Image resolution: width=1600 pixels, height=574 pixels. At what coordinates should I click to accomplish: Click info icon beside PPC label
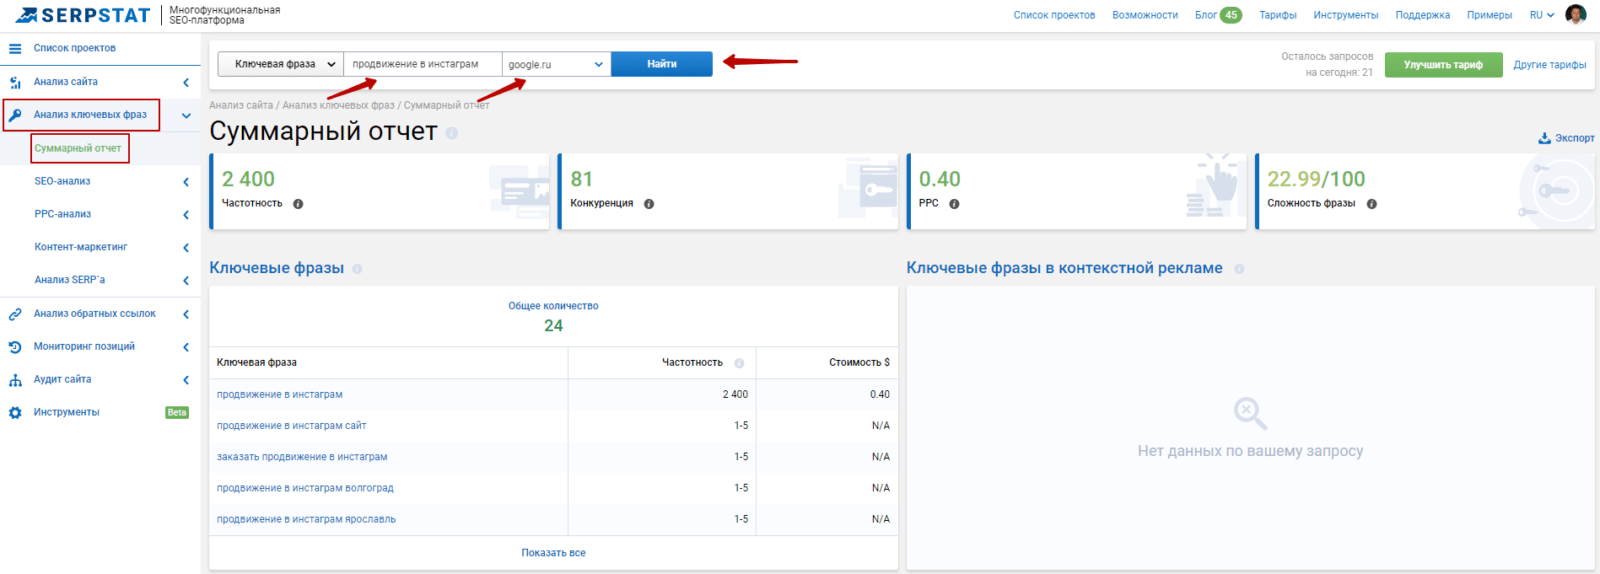tap(954, 204)
